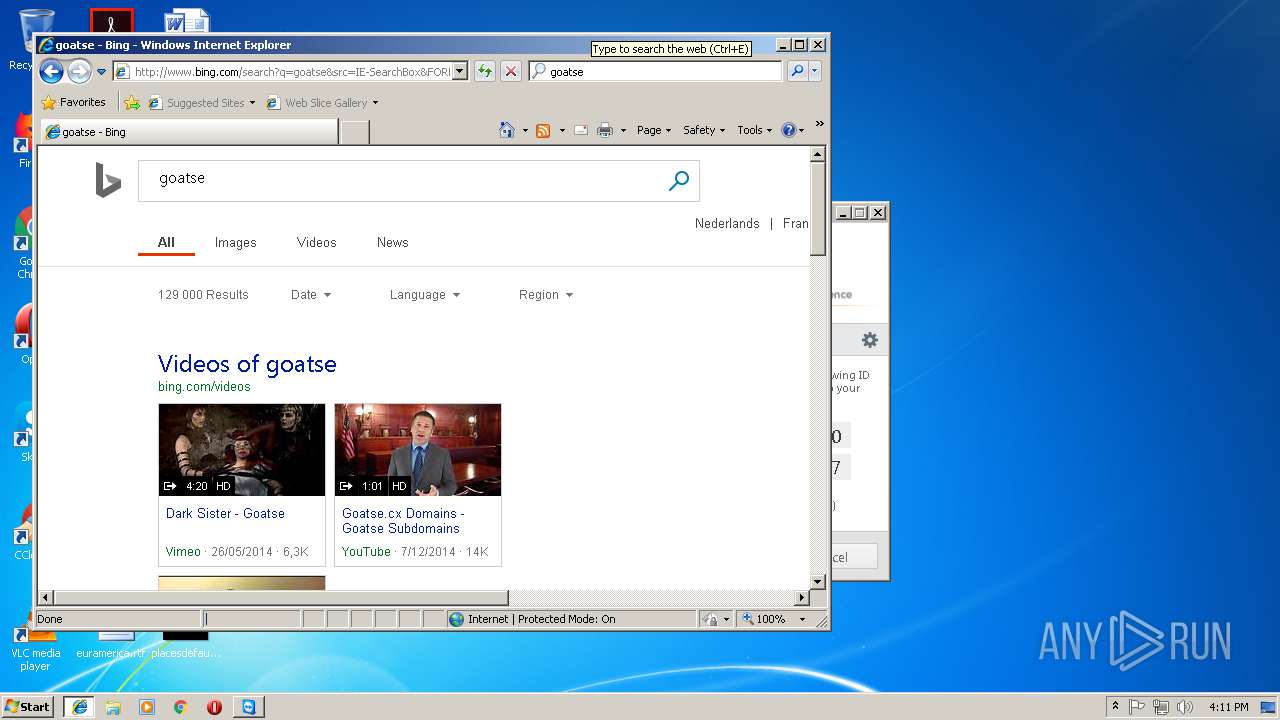The height and width of the screenshot is (720, 1280).
Task: Select the goatse - Bing tab
Action: tap(188, 132)
